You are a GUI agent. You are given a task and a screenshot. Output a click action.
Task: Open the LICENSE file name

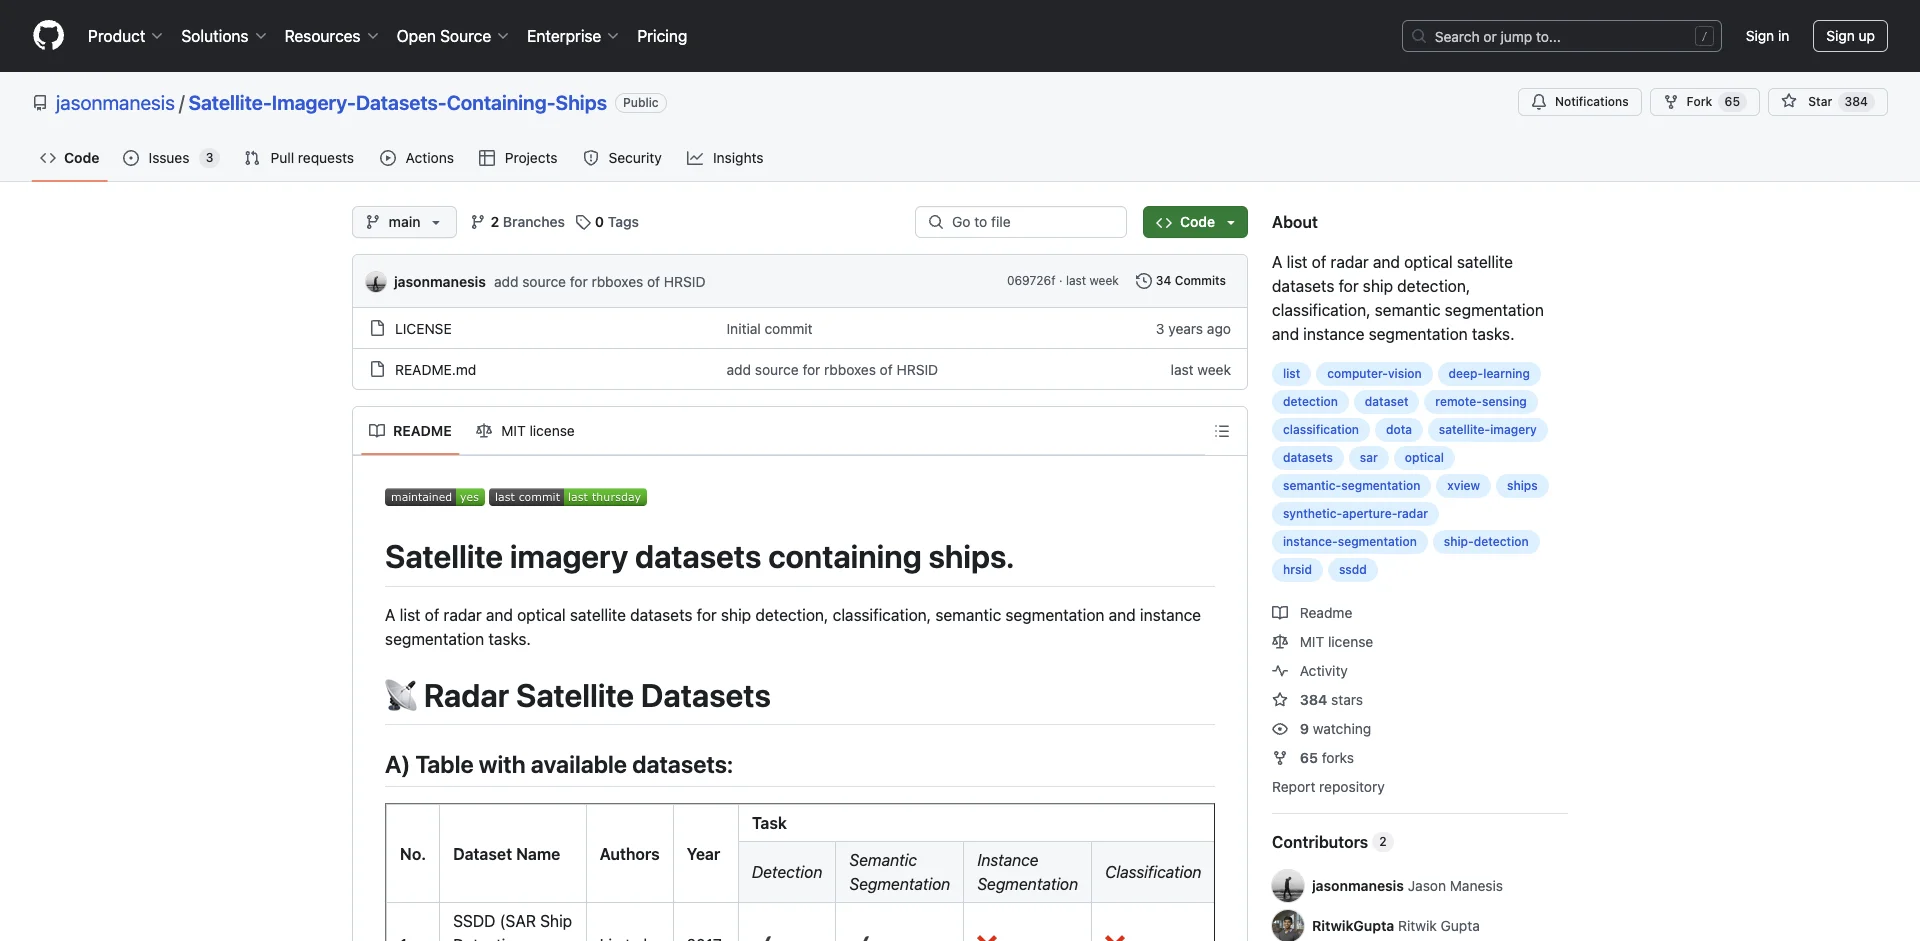point(423,329)
